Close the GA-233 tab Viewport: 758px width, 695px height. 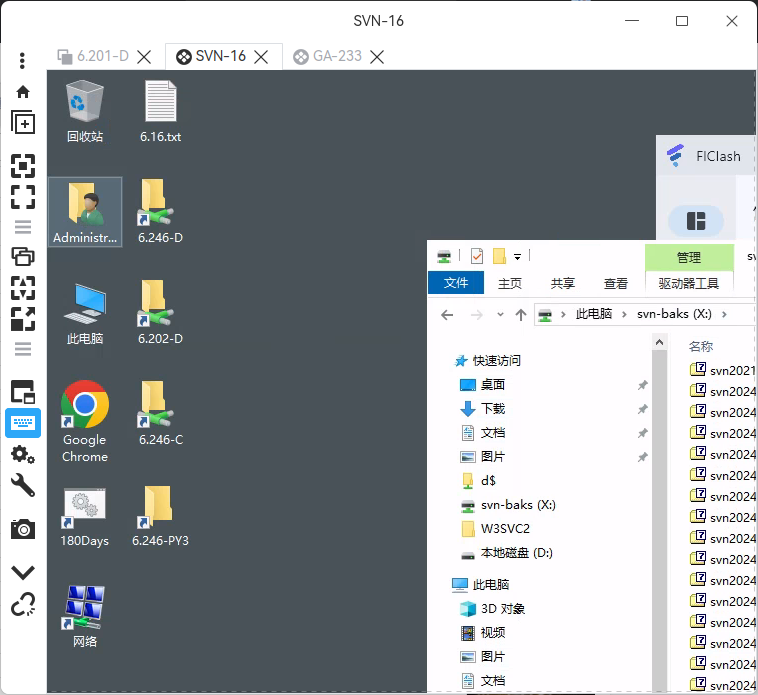point(377,57)
